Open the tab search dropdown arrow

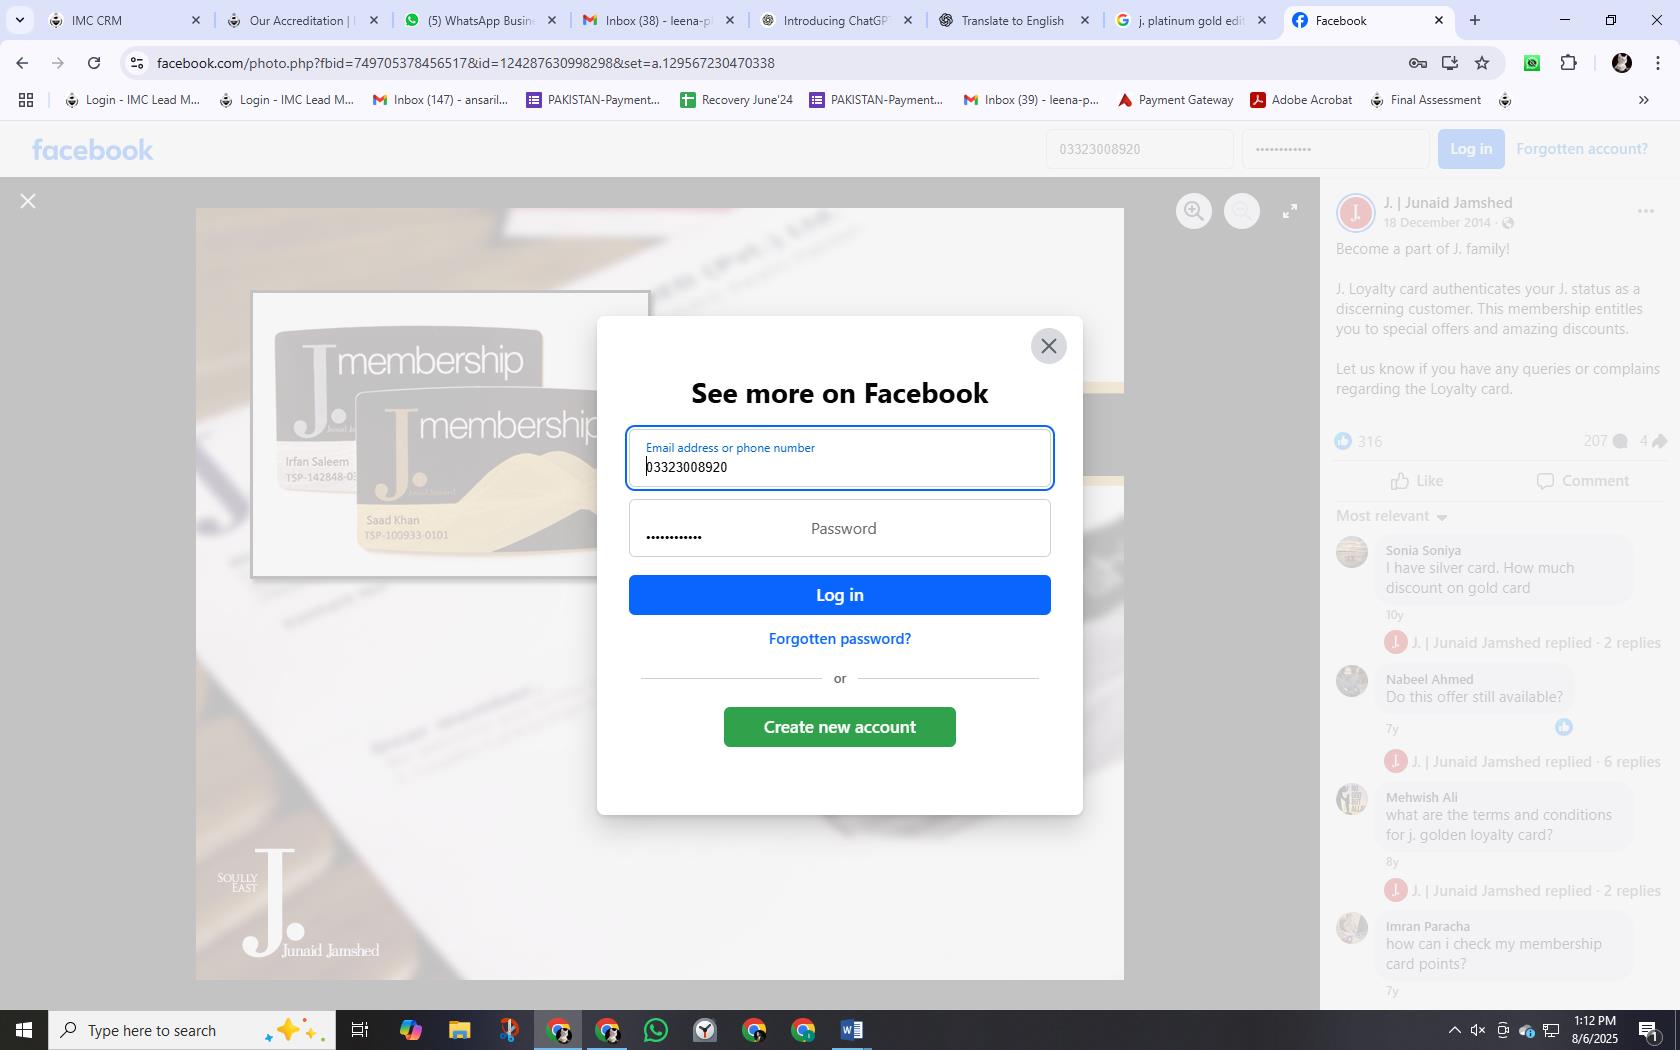[x=19, y=20]
